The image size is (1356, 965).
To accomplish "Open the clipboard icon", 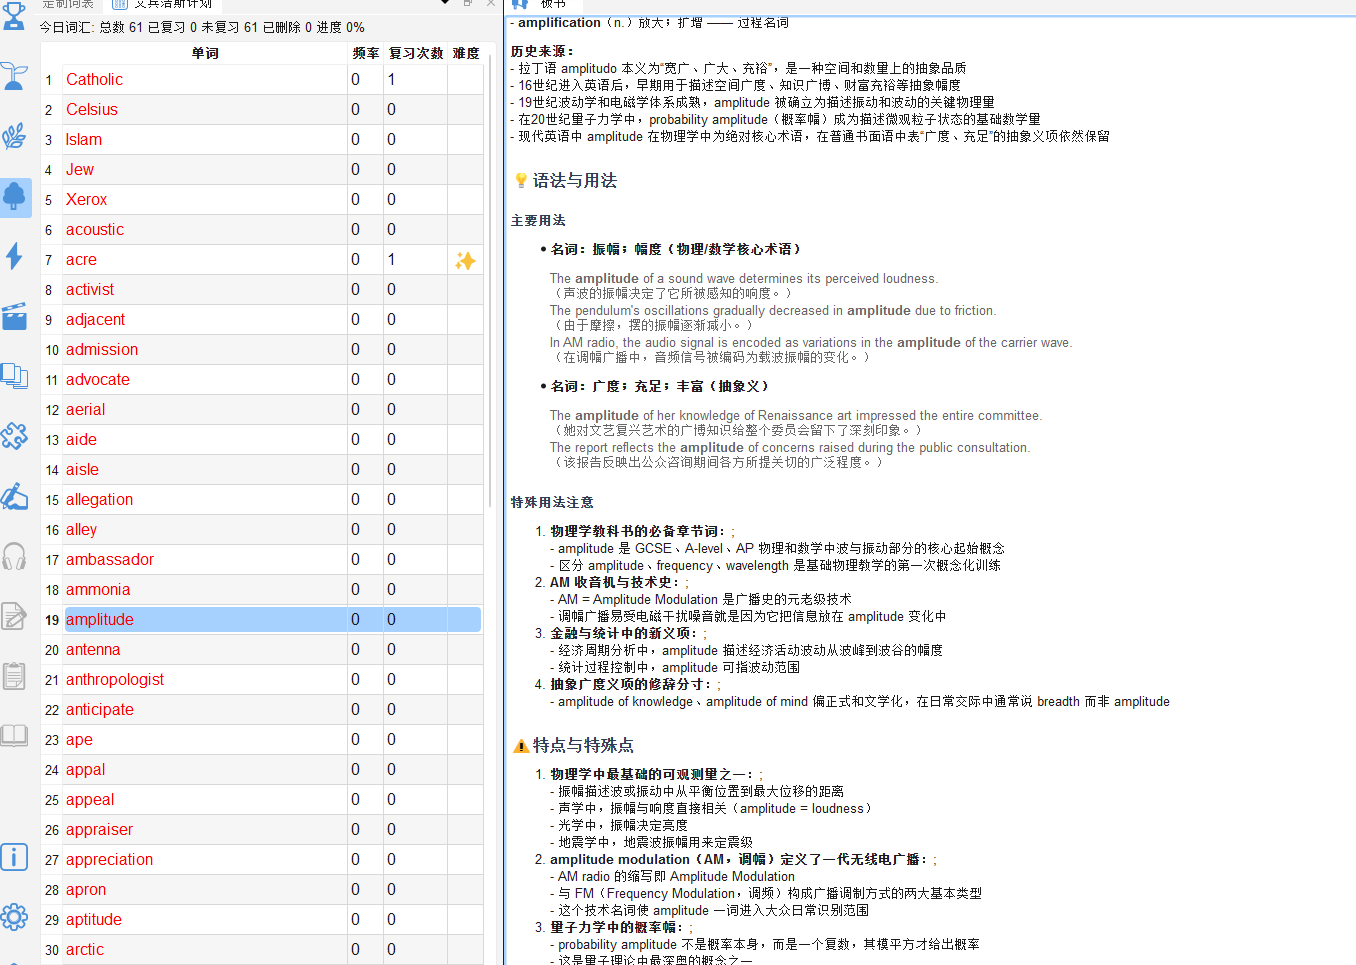I will pyautogui.click(x=14, y=676).
